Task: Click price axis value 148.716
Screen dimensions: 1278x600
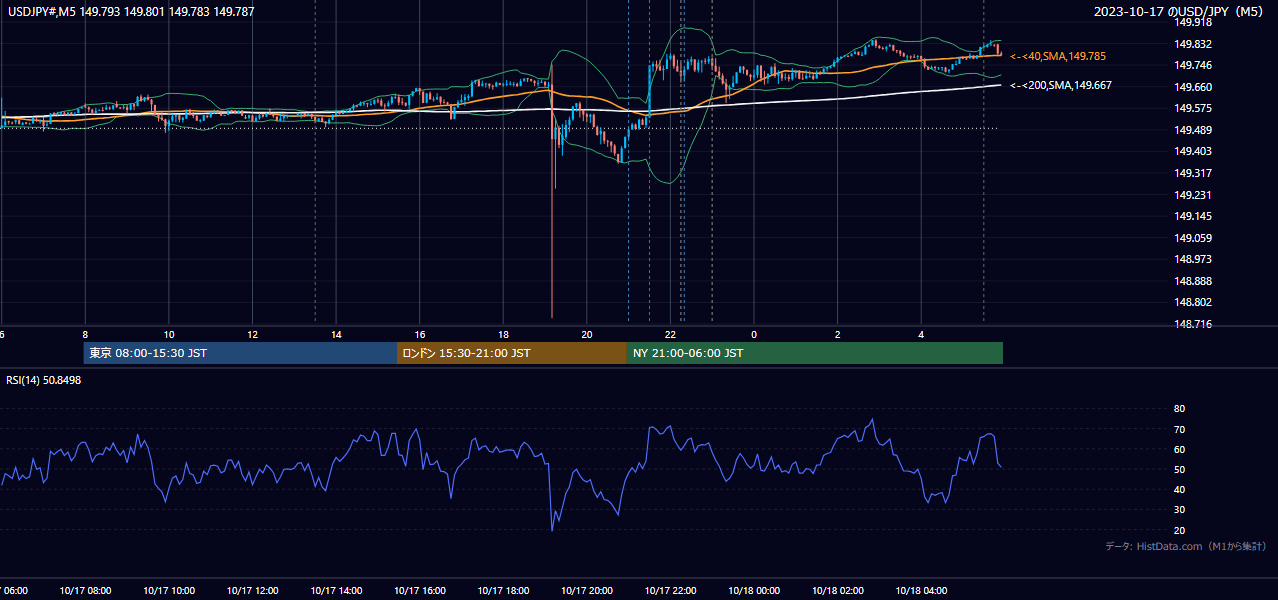Action: point(1192,324)
